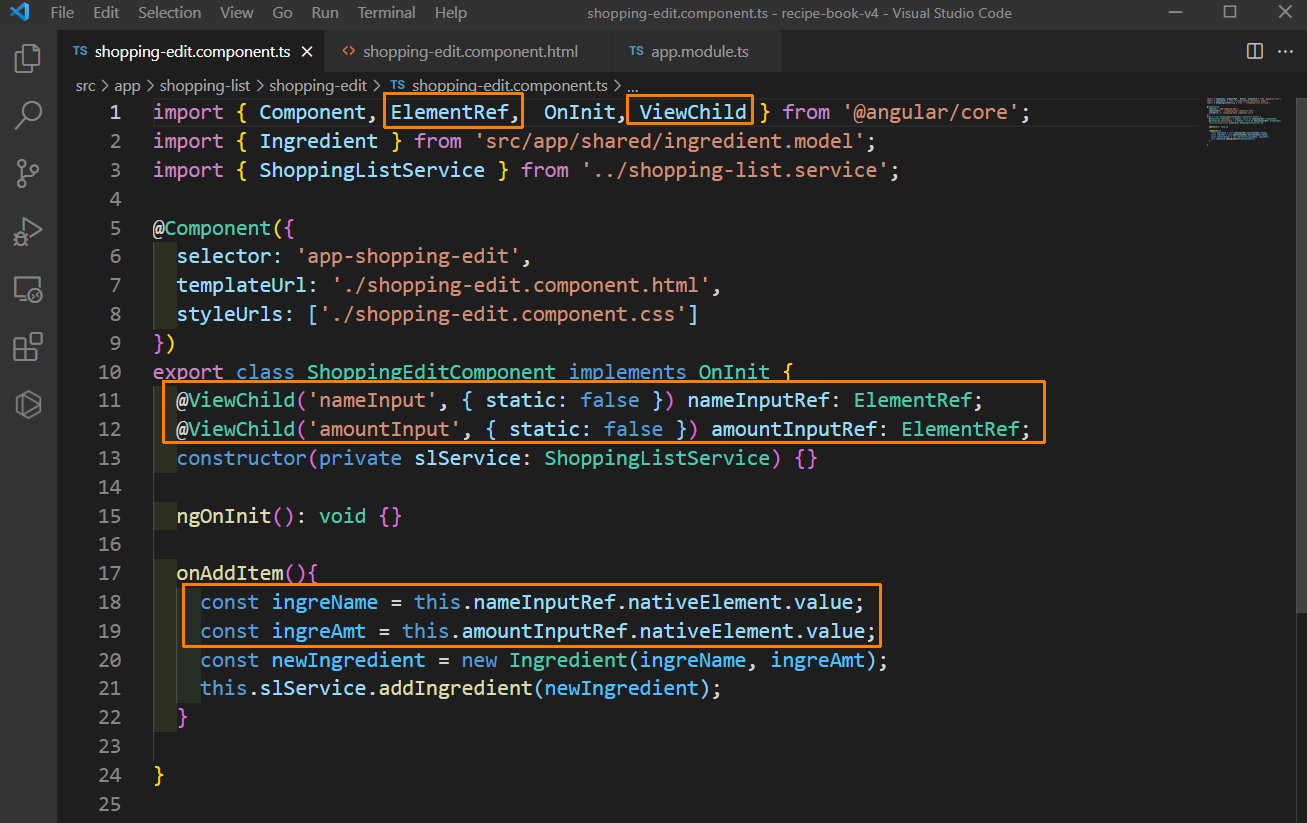Open the Help menu
This screenshot has height=823, width=1307.
coord(451,13)
